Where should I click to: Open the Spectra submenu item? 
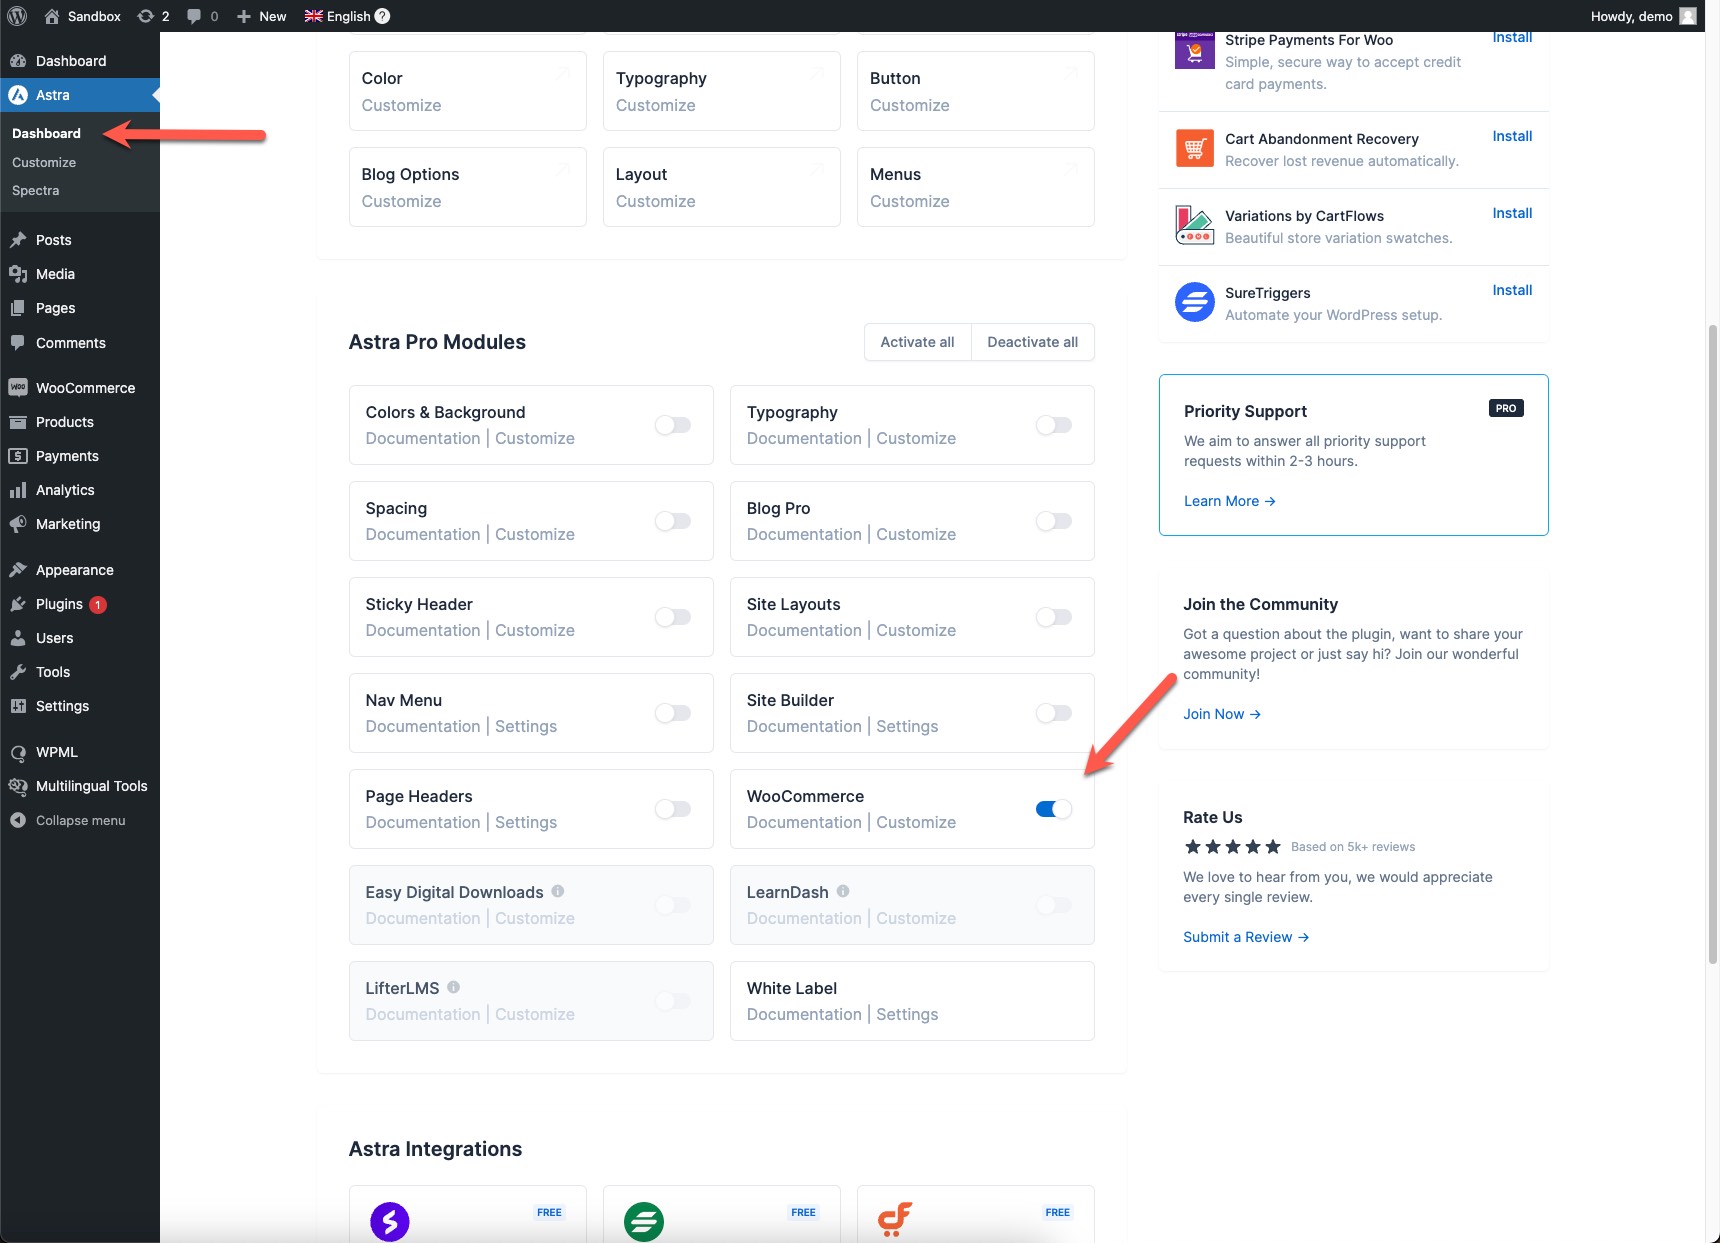click(x=36, y=190)
